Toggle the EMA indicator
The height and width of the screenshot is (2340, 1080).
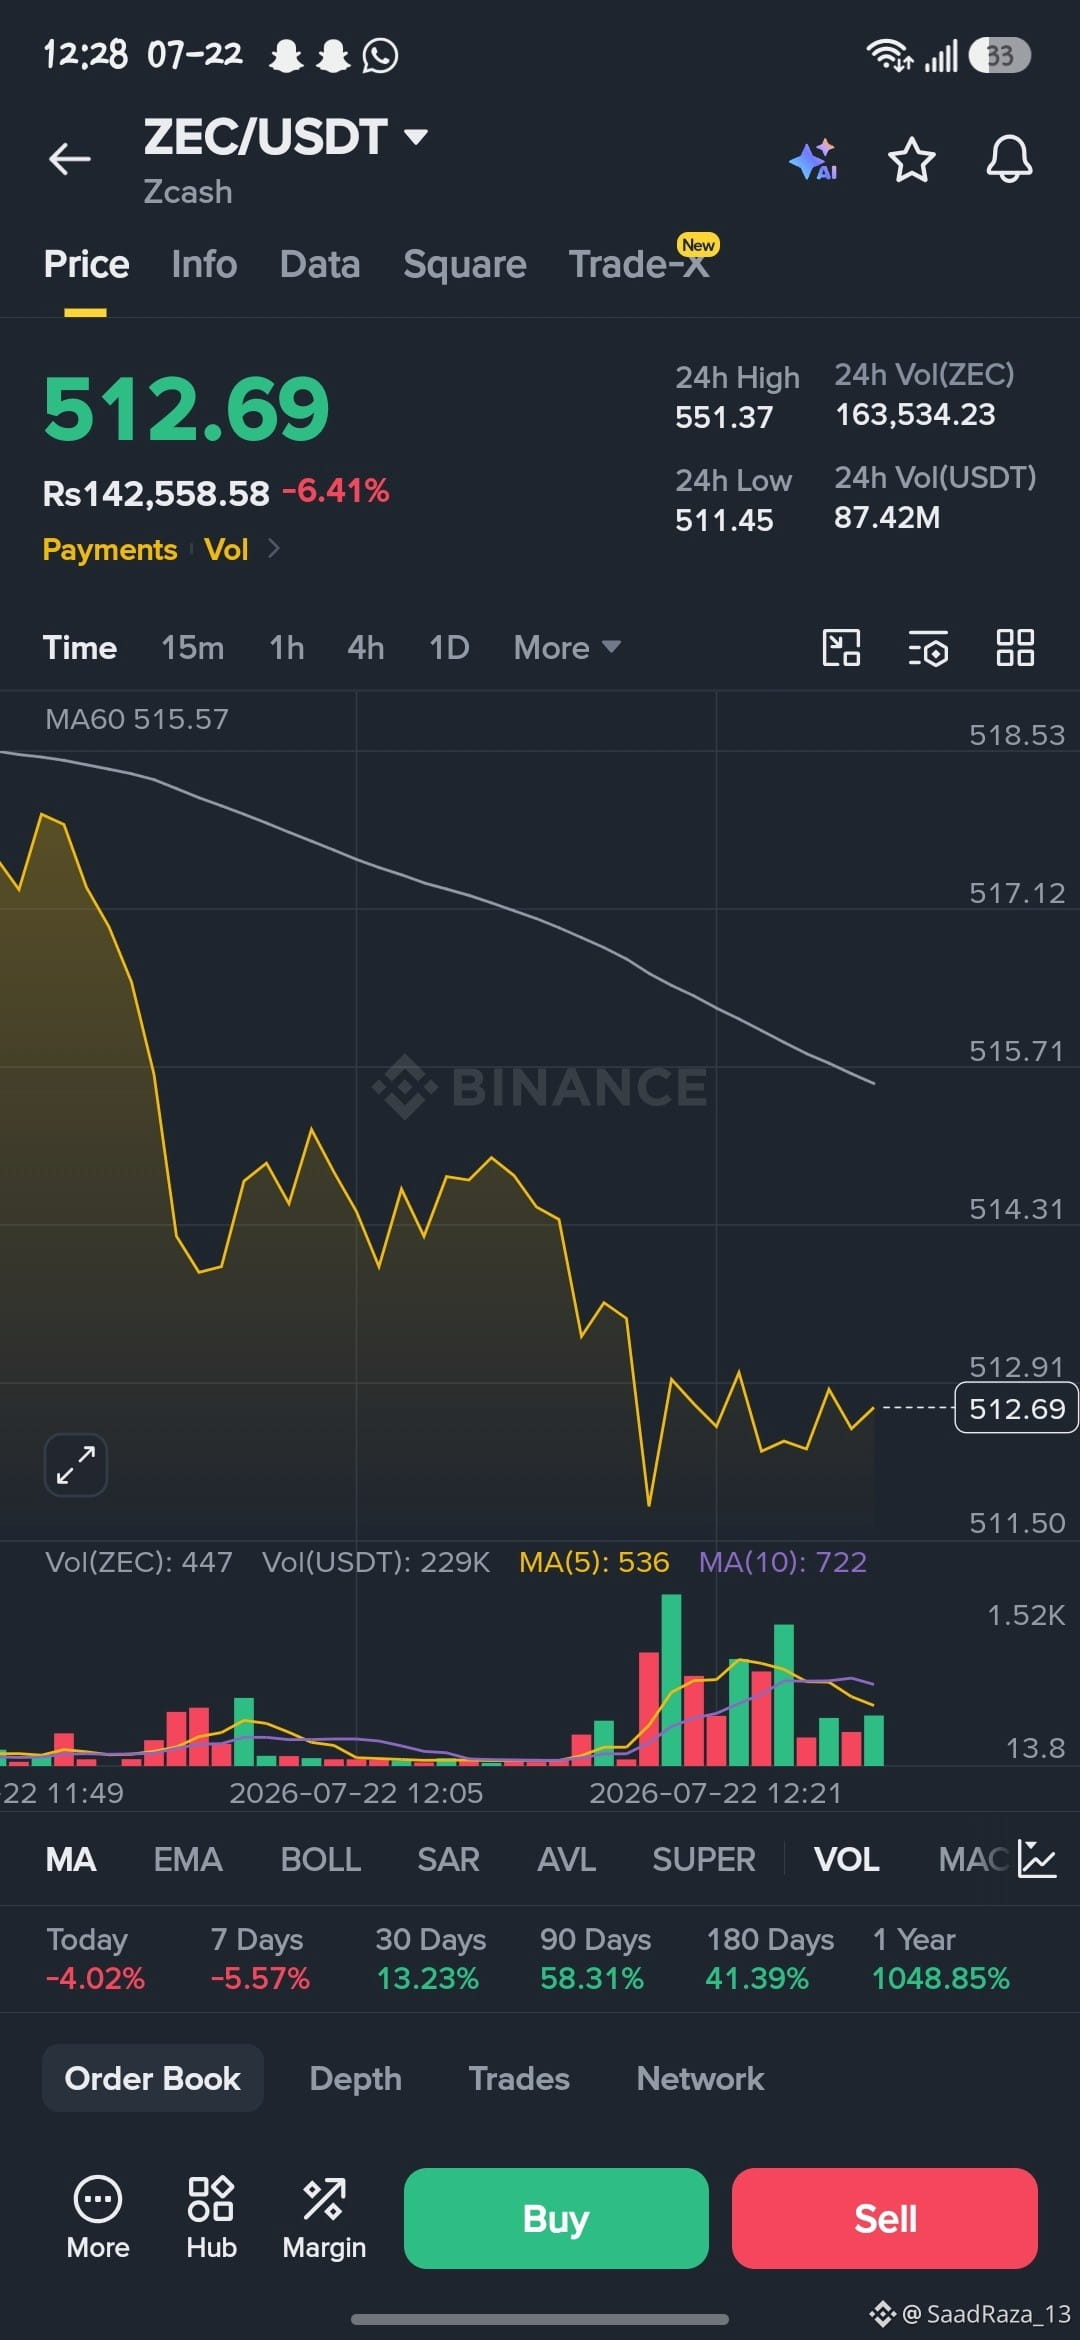188,1859
